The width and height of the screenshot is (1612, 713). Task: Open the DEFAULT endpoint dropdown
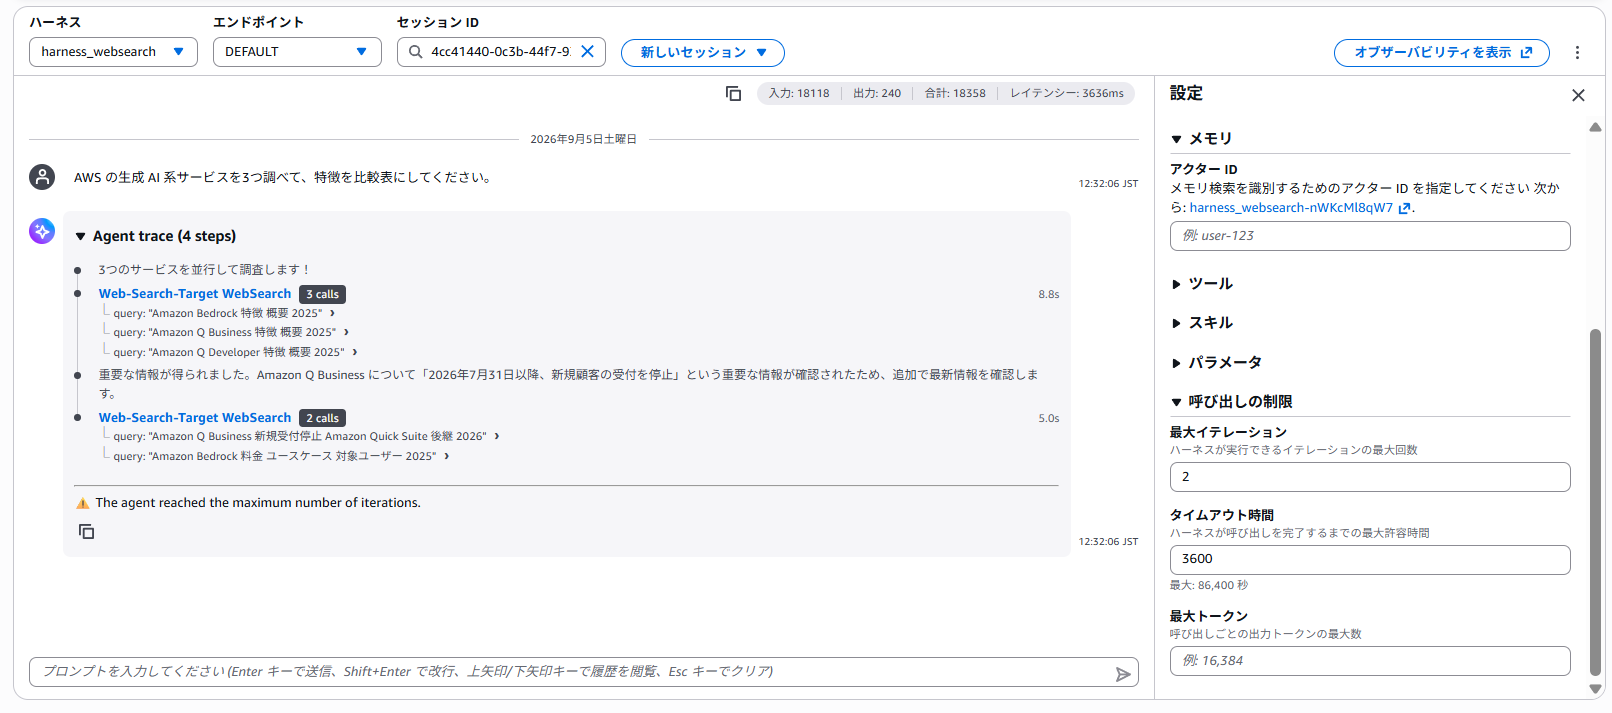(x=297, y=52)
